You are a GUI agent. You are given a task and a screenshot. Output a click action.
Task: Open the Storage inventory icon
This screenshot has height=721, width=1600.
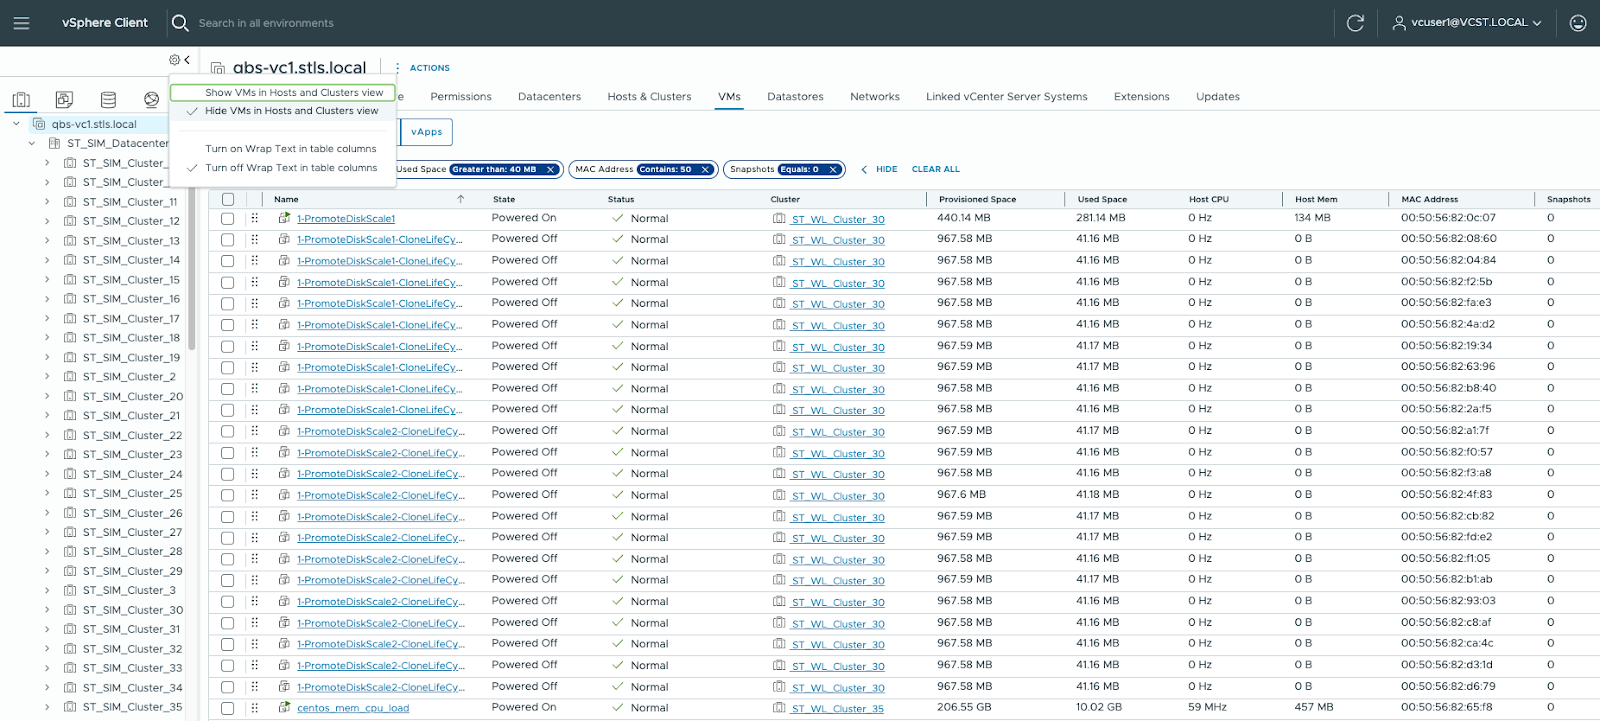tap(108, 99)
